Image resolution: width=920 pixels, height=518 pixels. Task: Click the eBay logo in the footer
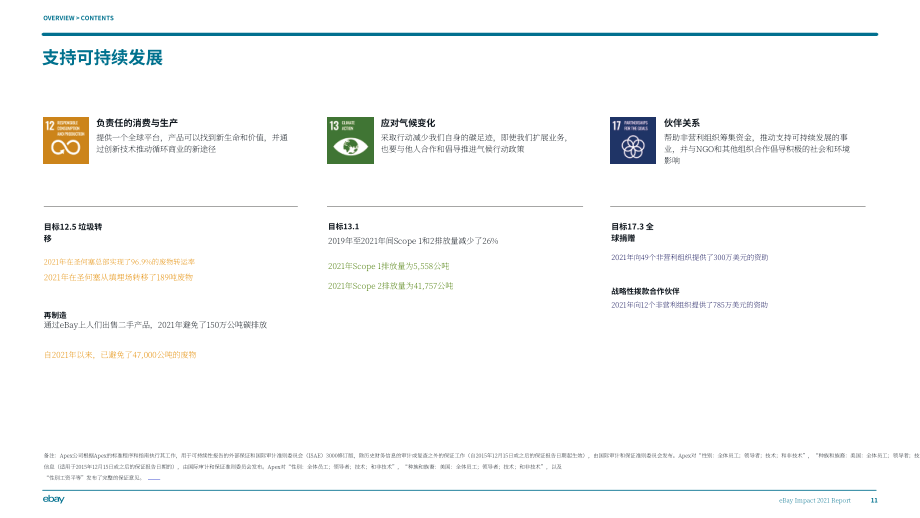click(53, 499)
